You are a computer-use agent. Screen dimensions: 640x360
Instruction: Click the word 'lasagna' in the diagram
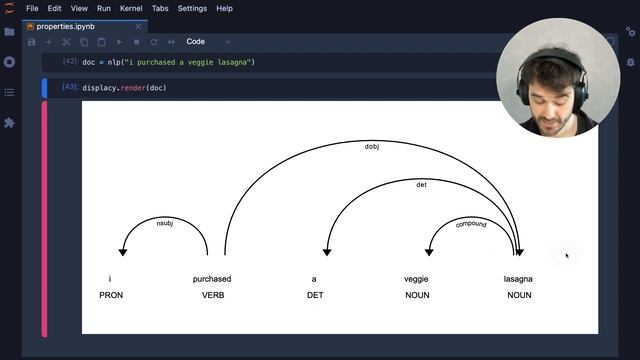click(518, 279)
